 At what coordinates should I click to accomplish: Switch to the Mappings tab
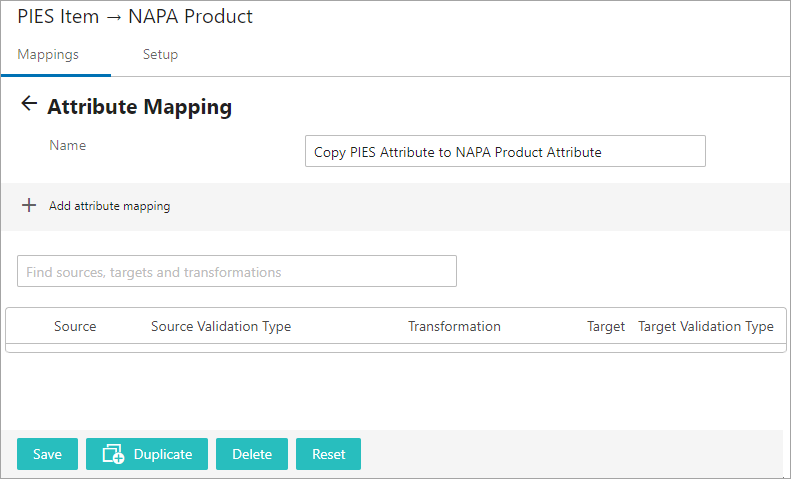(48, 54)
